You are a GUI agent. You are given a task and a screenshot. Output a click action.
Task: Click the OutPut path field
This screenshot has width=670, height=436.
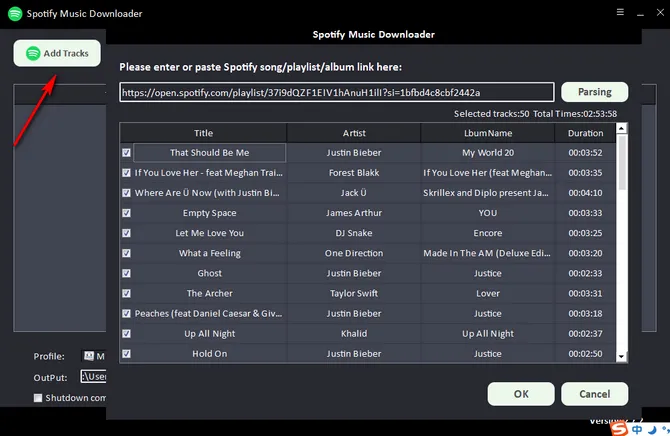point(94,377)
